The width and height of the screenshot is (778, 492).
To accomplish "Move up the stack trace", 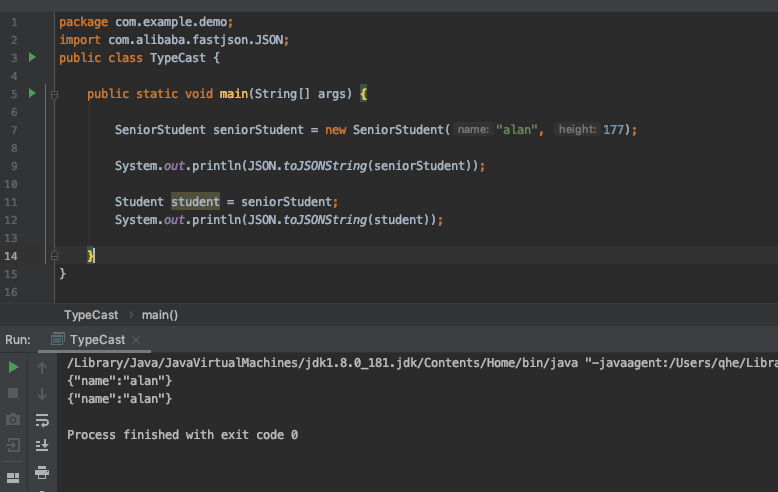I will tap(42, 368).
